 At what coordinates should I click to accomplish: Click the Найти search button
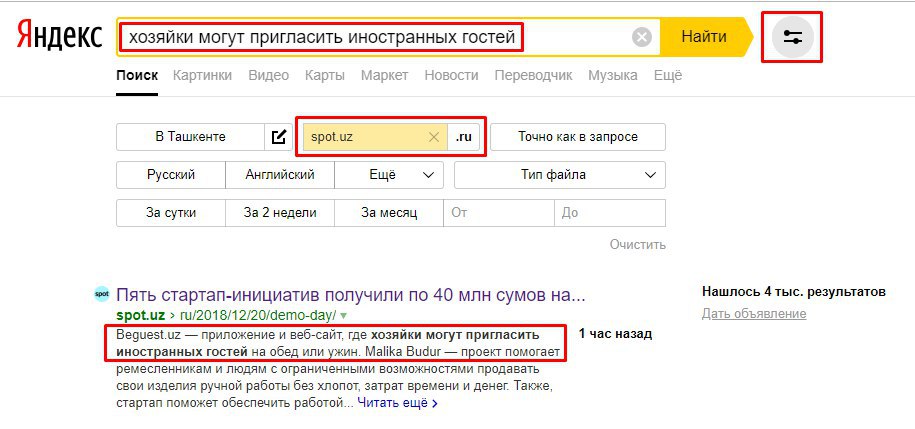point(704,37)
